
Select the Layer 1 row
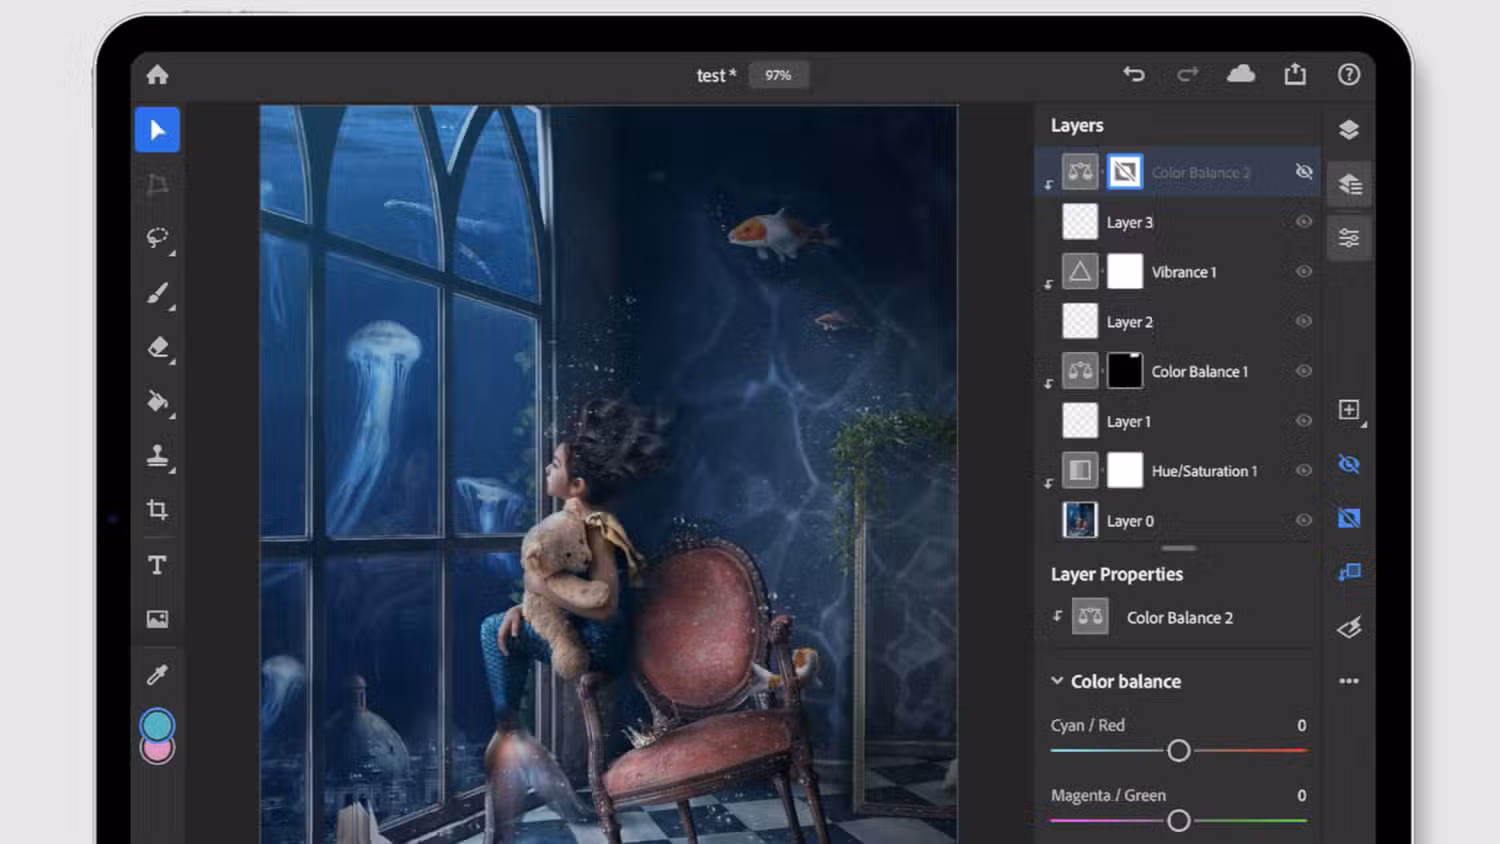coord(1179,421)
